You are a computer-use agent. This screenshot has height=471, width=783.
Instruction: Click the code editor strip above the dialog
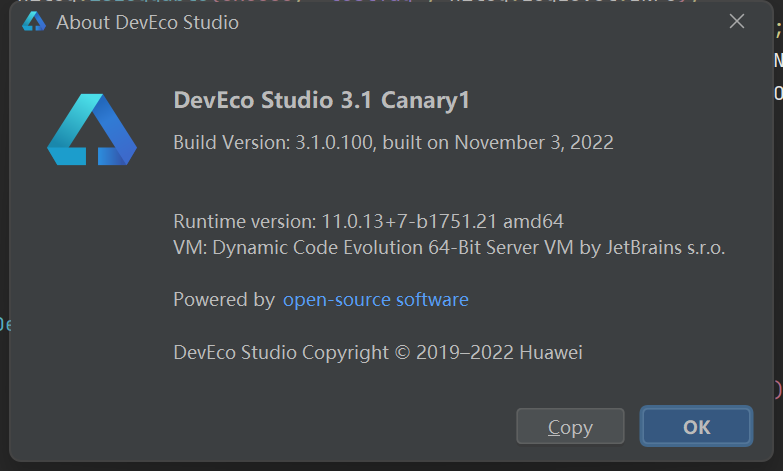click(390, 1)
